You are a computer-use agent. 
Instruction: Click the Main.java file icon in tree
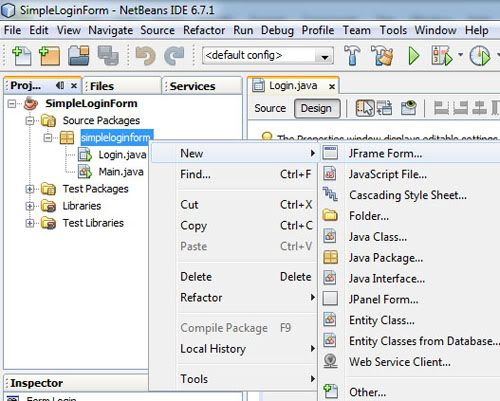pyautogui.click(x=85, y=172)
